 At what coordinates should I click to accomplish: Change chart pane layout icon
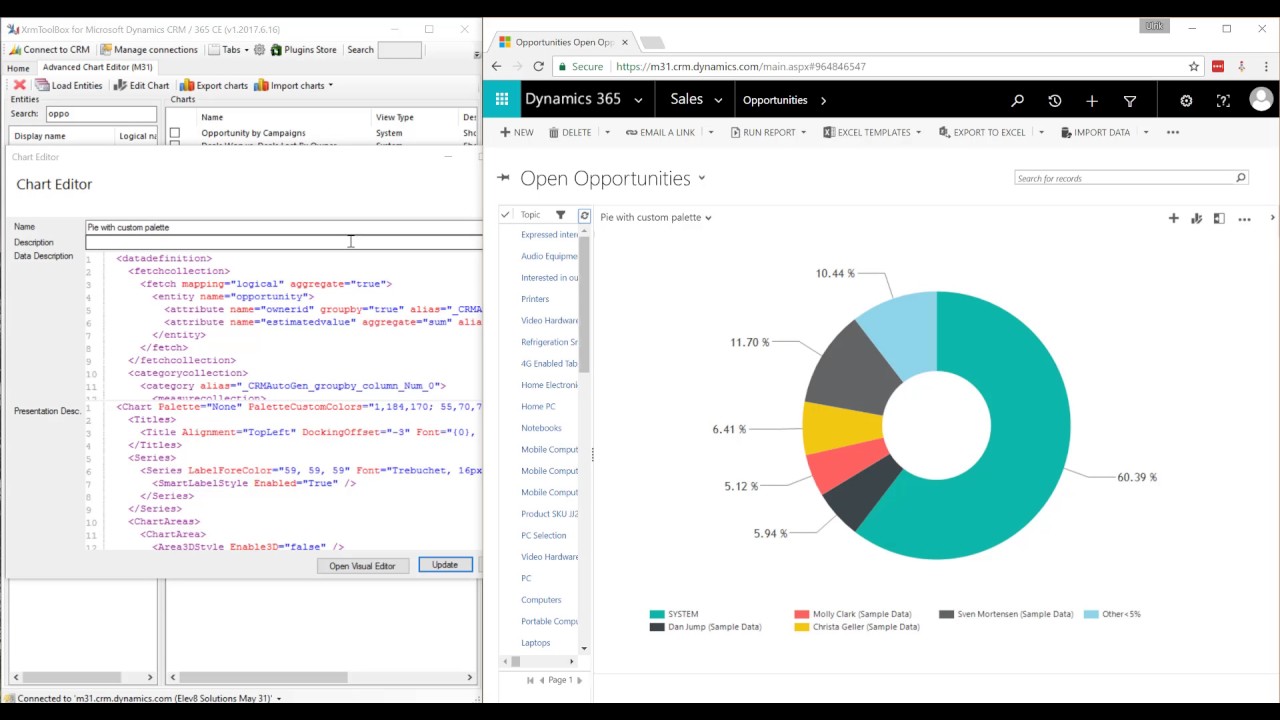click(1219, 218)
